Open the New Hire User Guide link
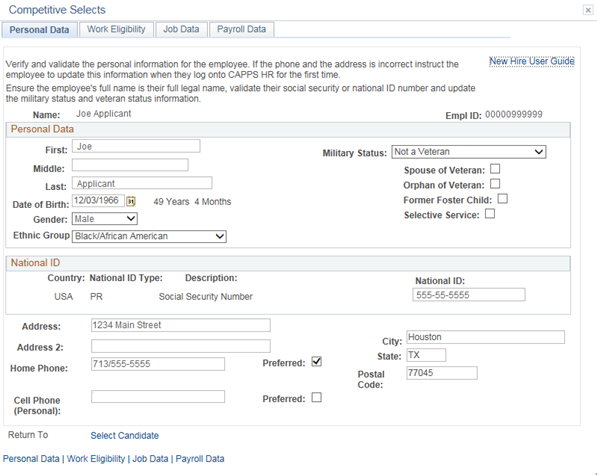Screen dimensions: 600x476 click(531, 61)
